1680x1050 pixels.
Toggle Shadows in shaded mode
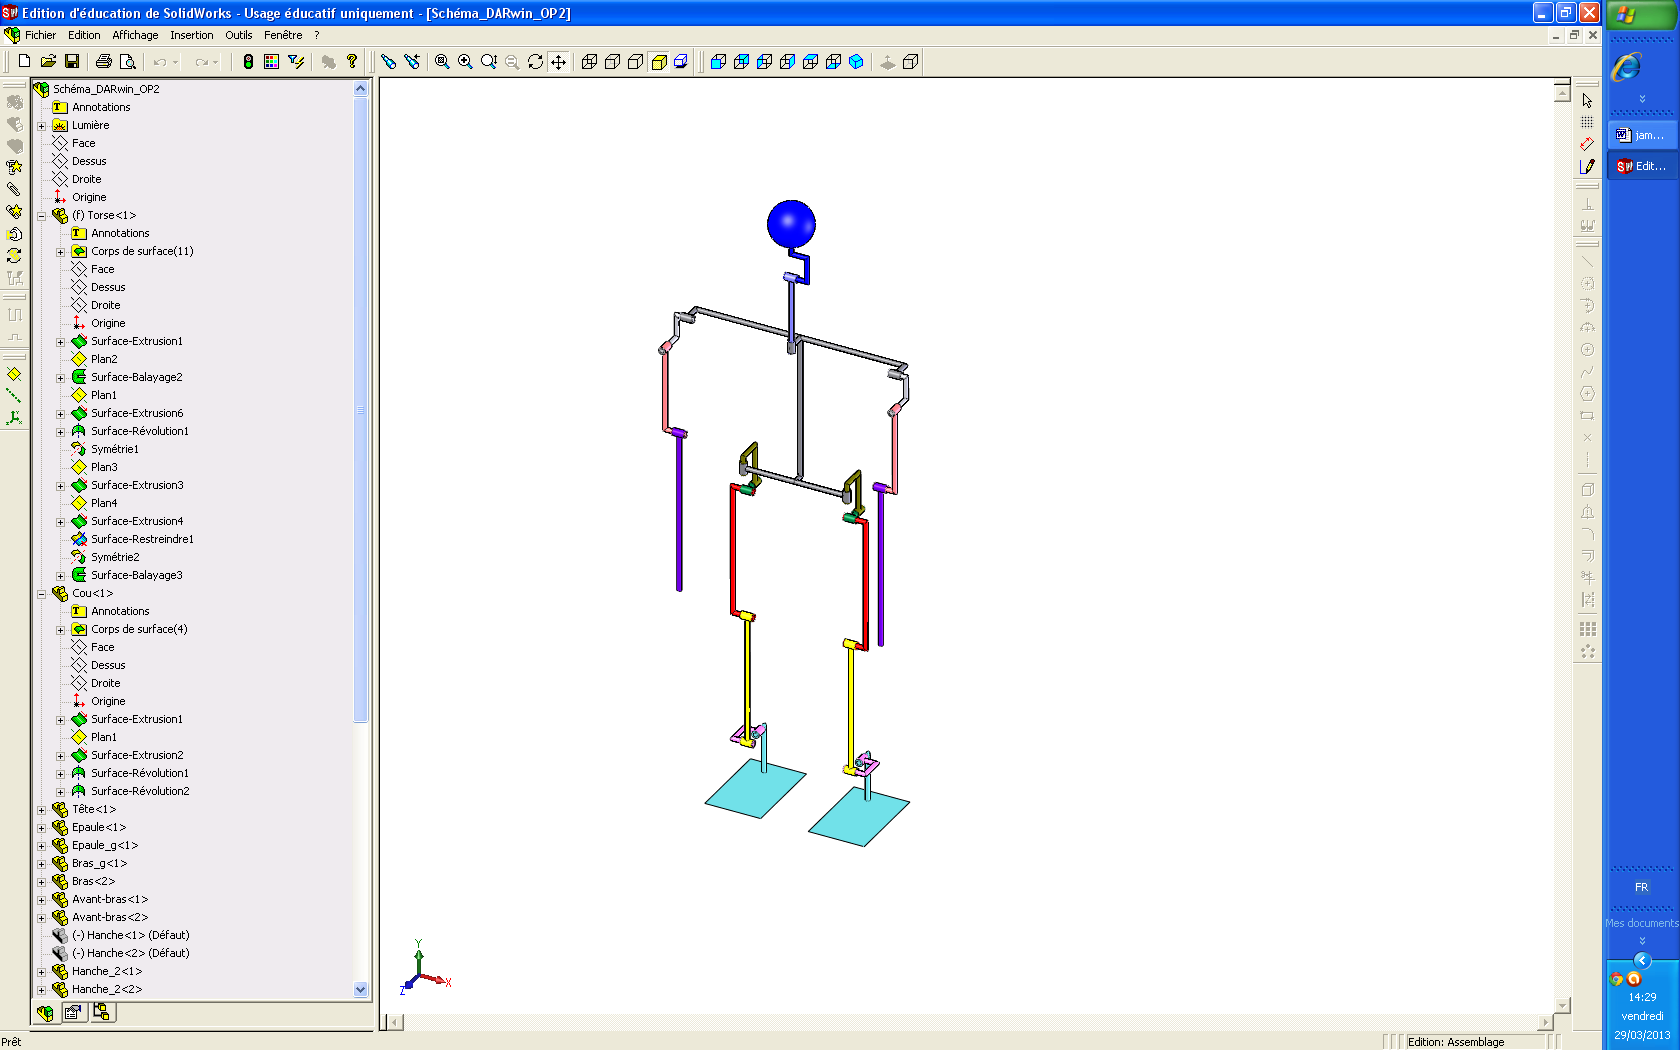click(681, 62)
